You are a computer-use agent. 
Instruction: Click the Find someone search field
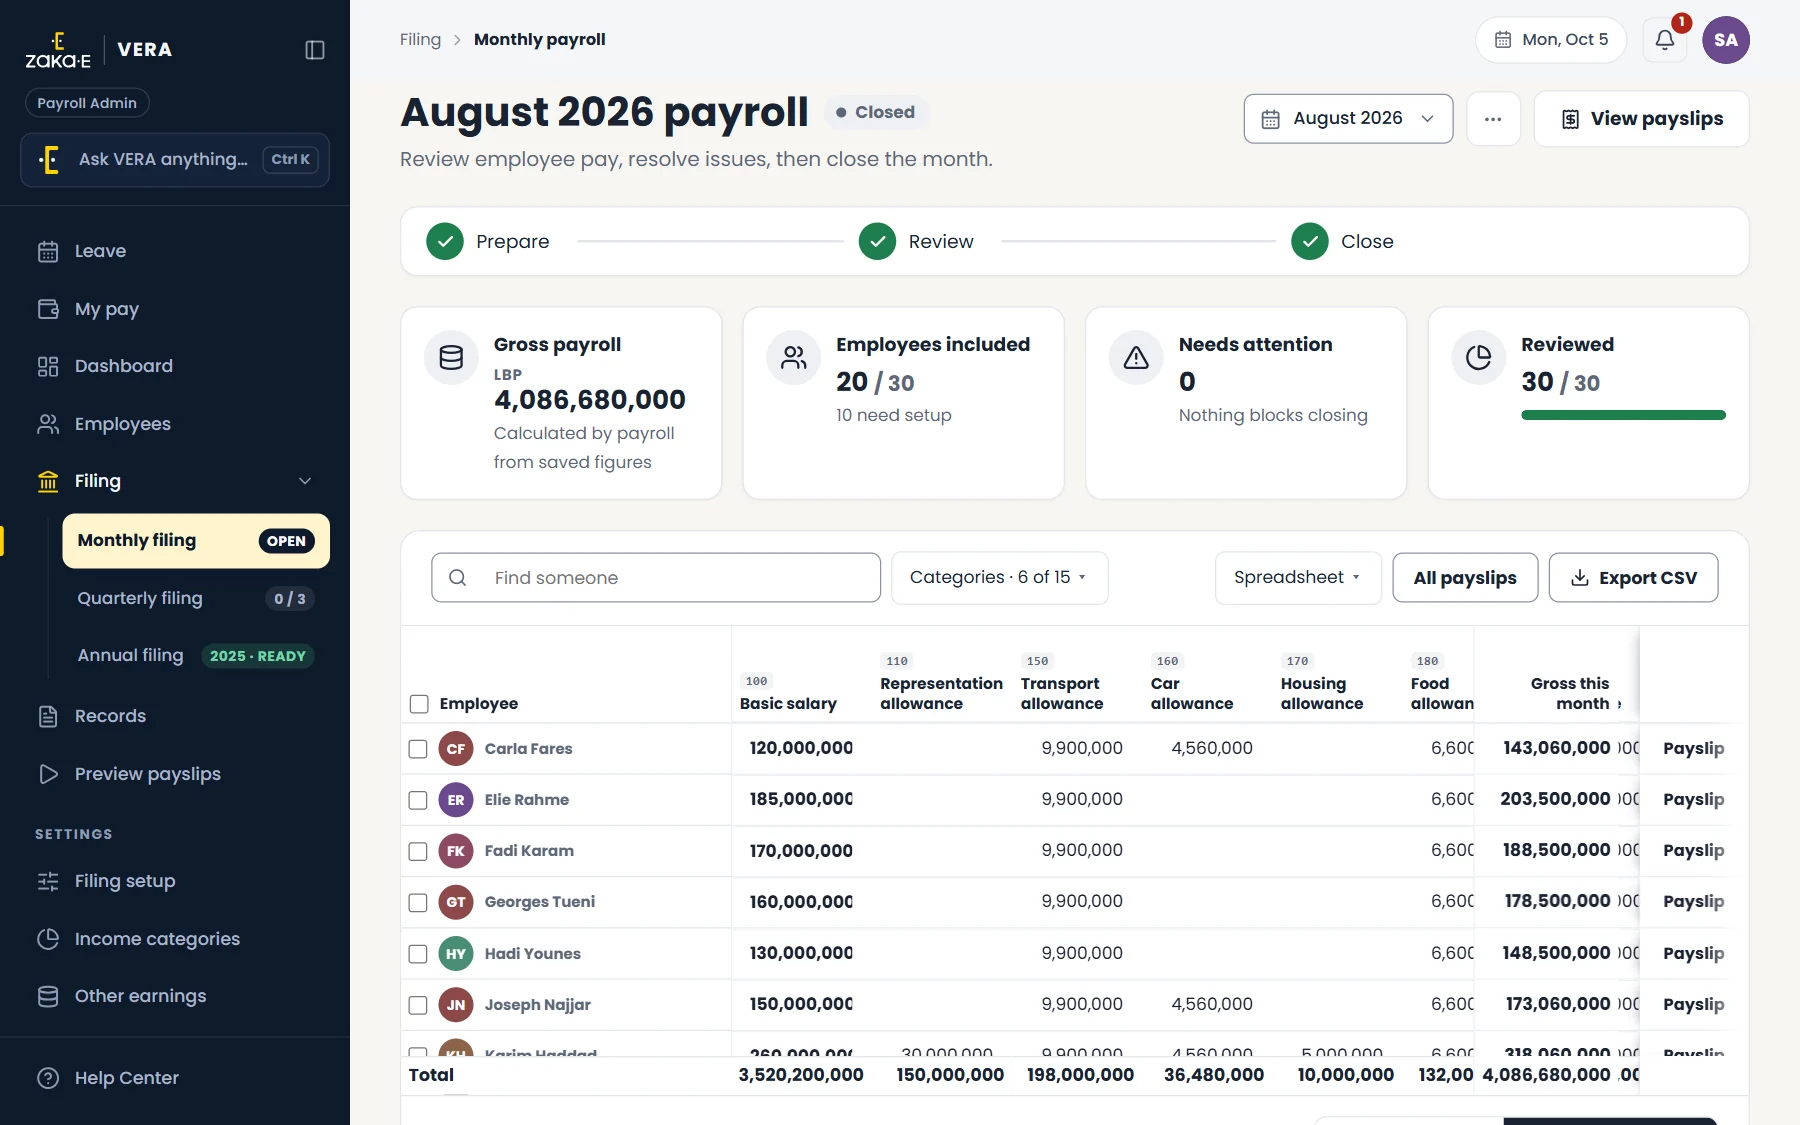(656, 578)
